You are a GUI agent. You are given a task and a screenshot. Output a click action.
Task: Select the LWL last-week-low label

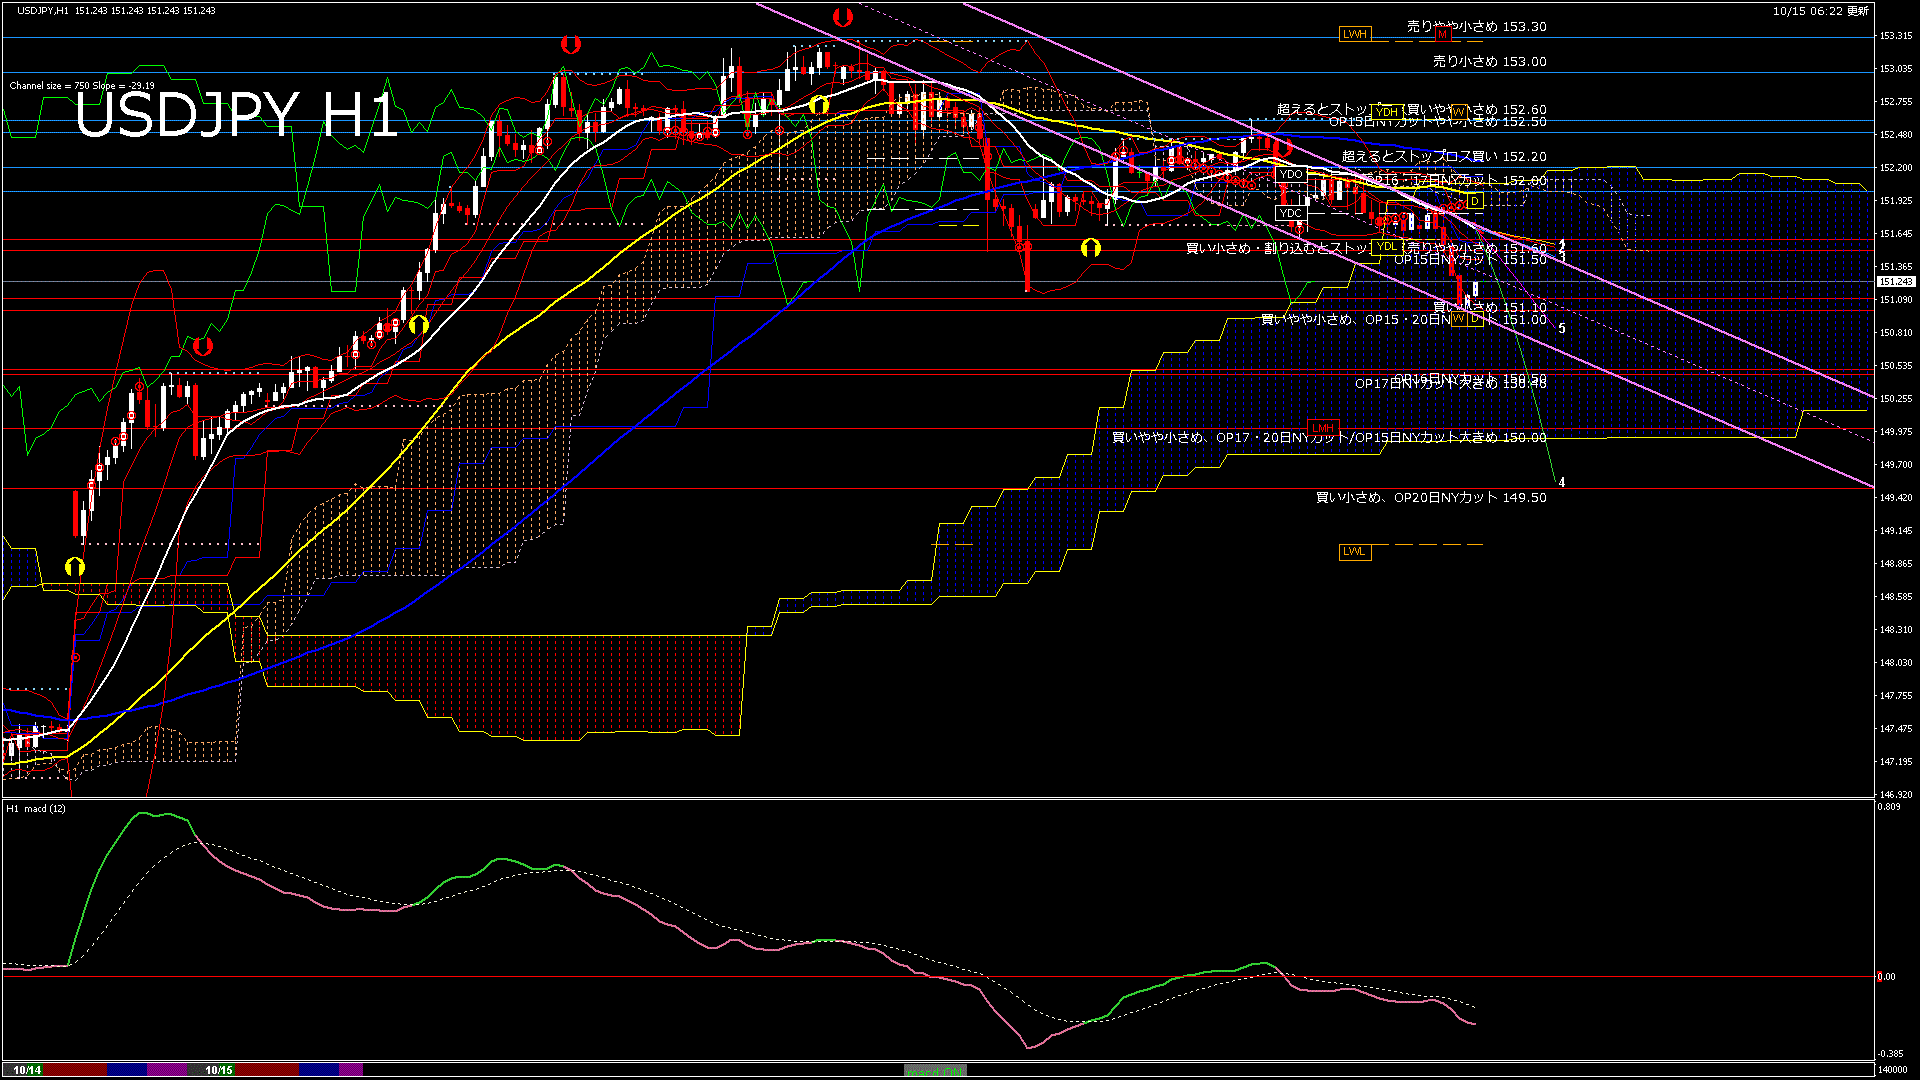1354,552
